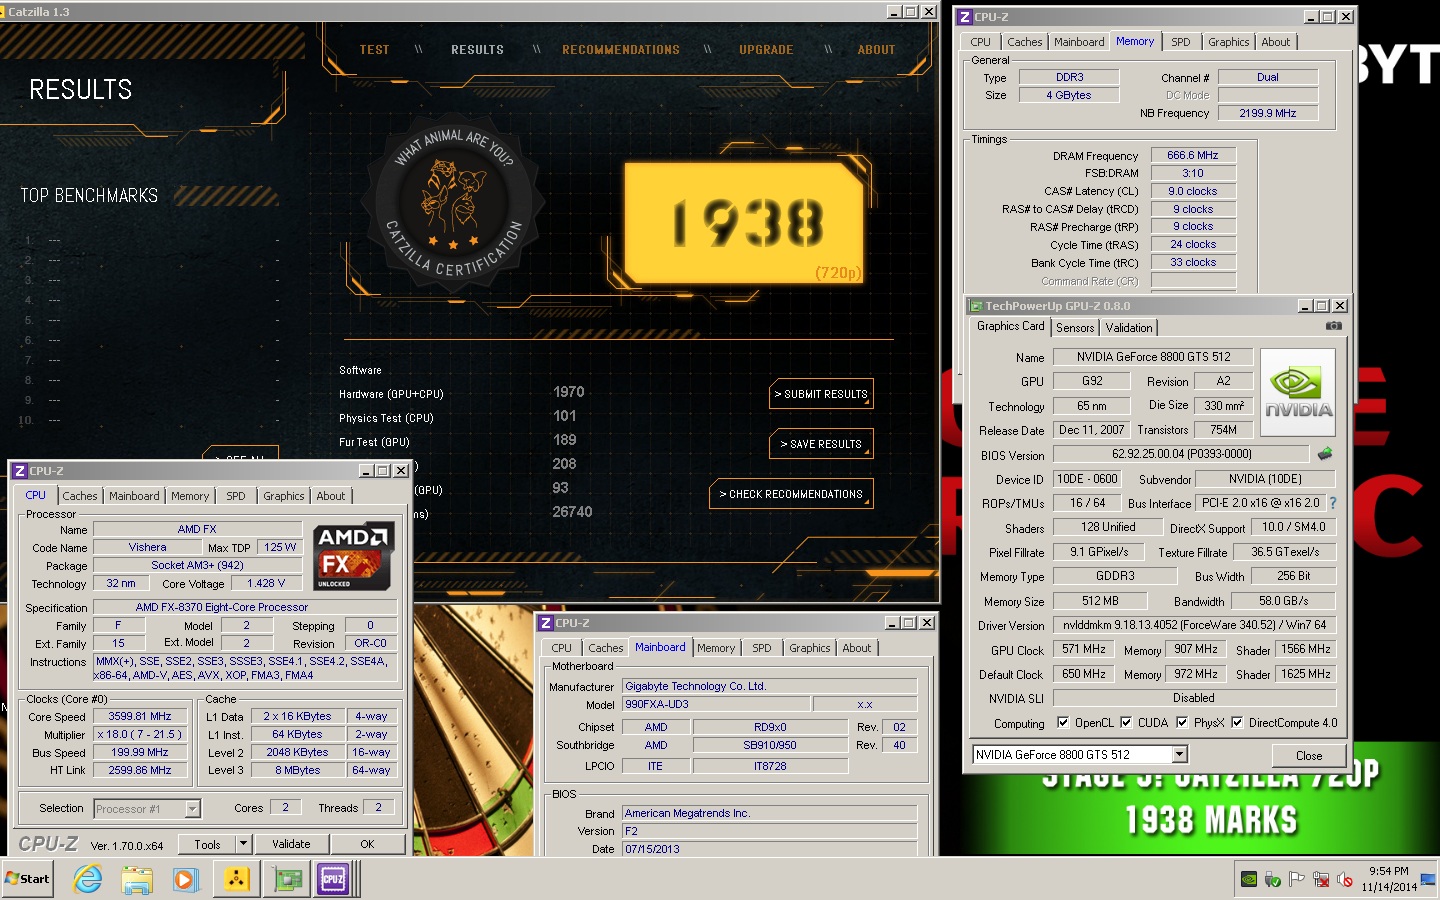Open Memory tab in the CPU tab CPU-Z window
The height and width of the screenshot is (900, 1440).
coord(190,496)
